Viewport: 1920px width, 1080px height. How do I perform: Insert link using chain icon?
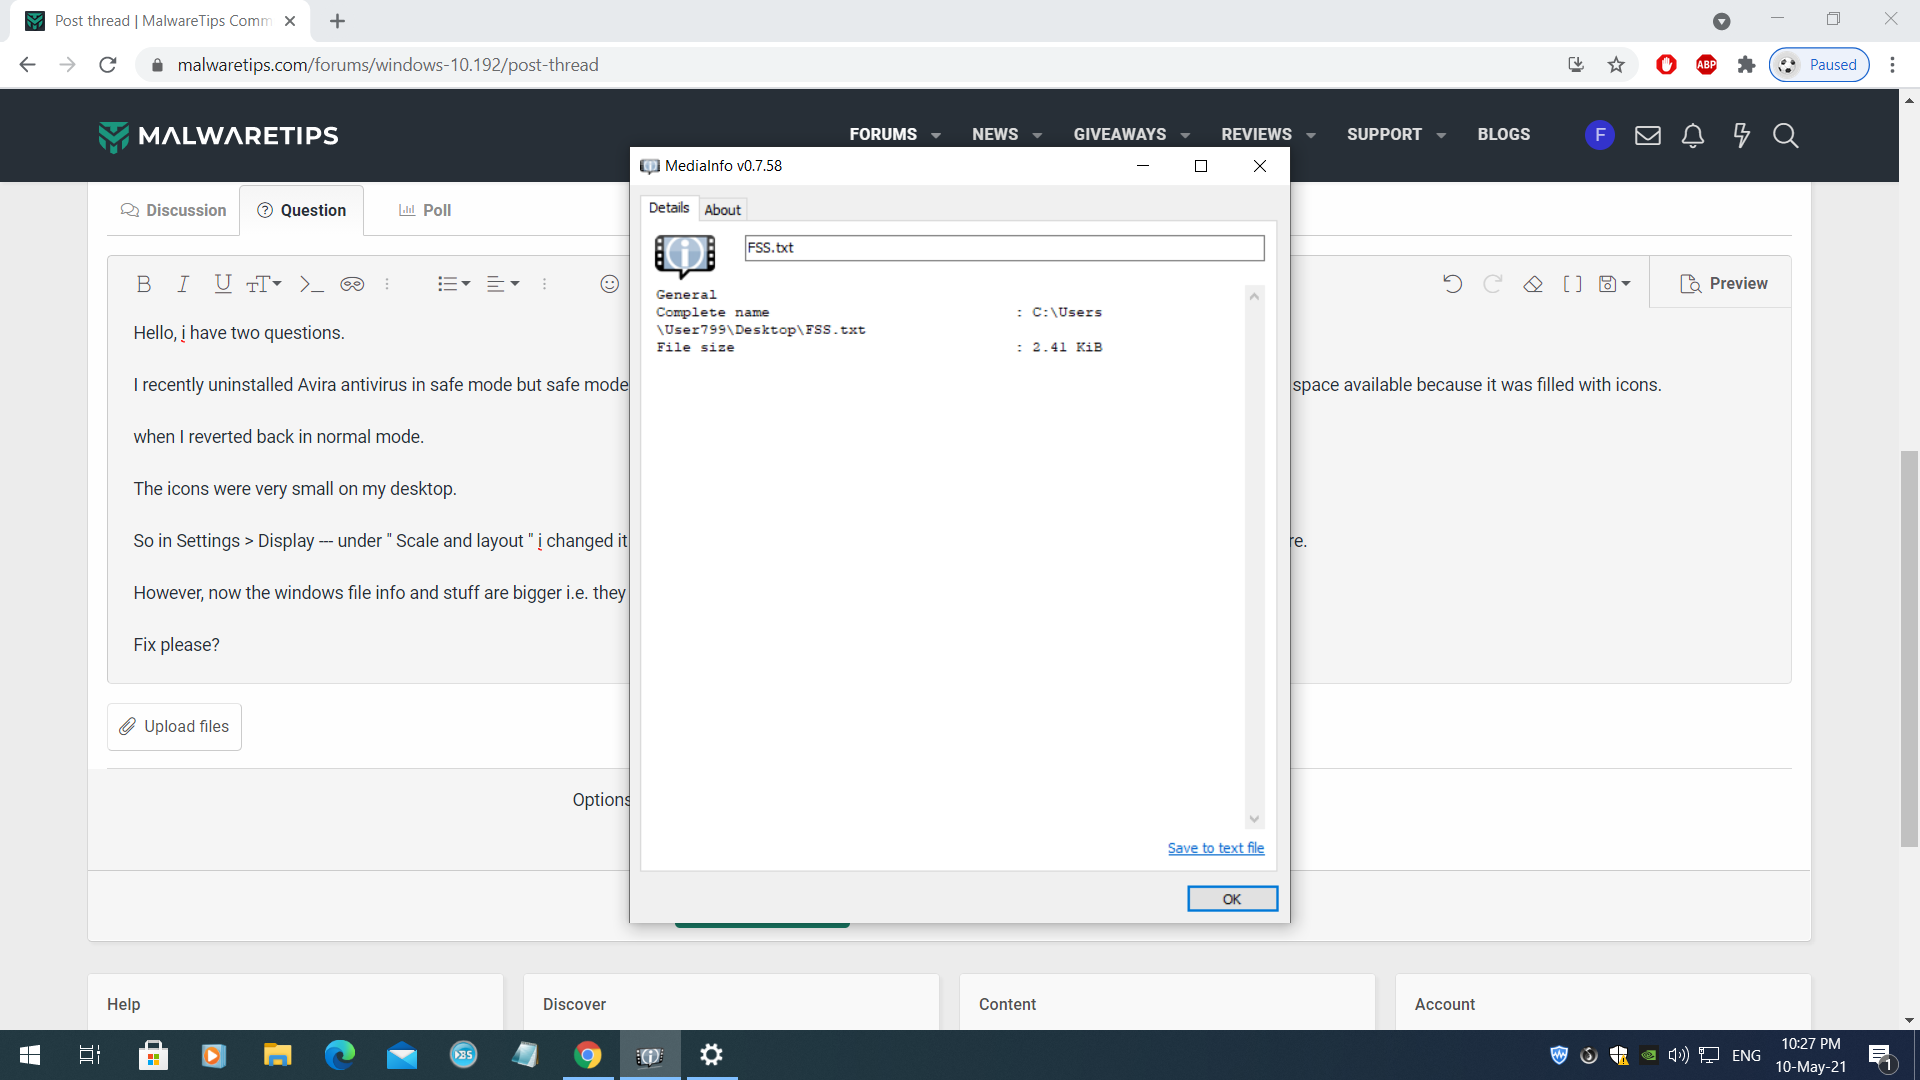(352, 284)
